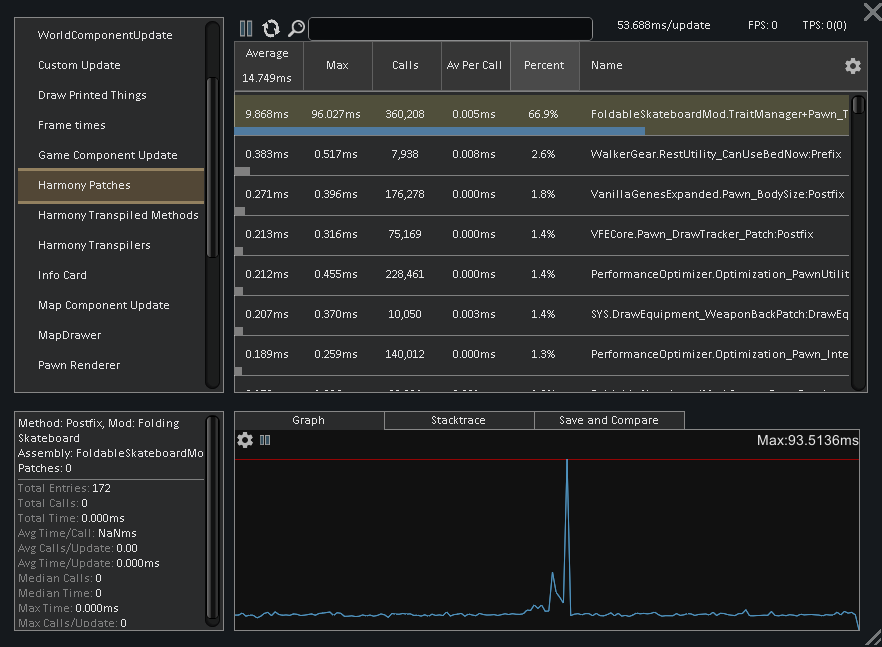This screenshot has width=882, height=647.
Task: Click the 53.688ms/update readout
Action: 663,25
